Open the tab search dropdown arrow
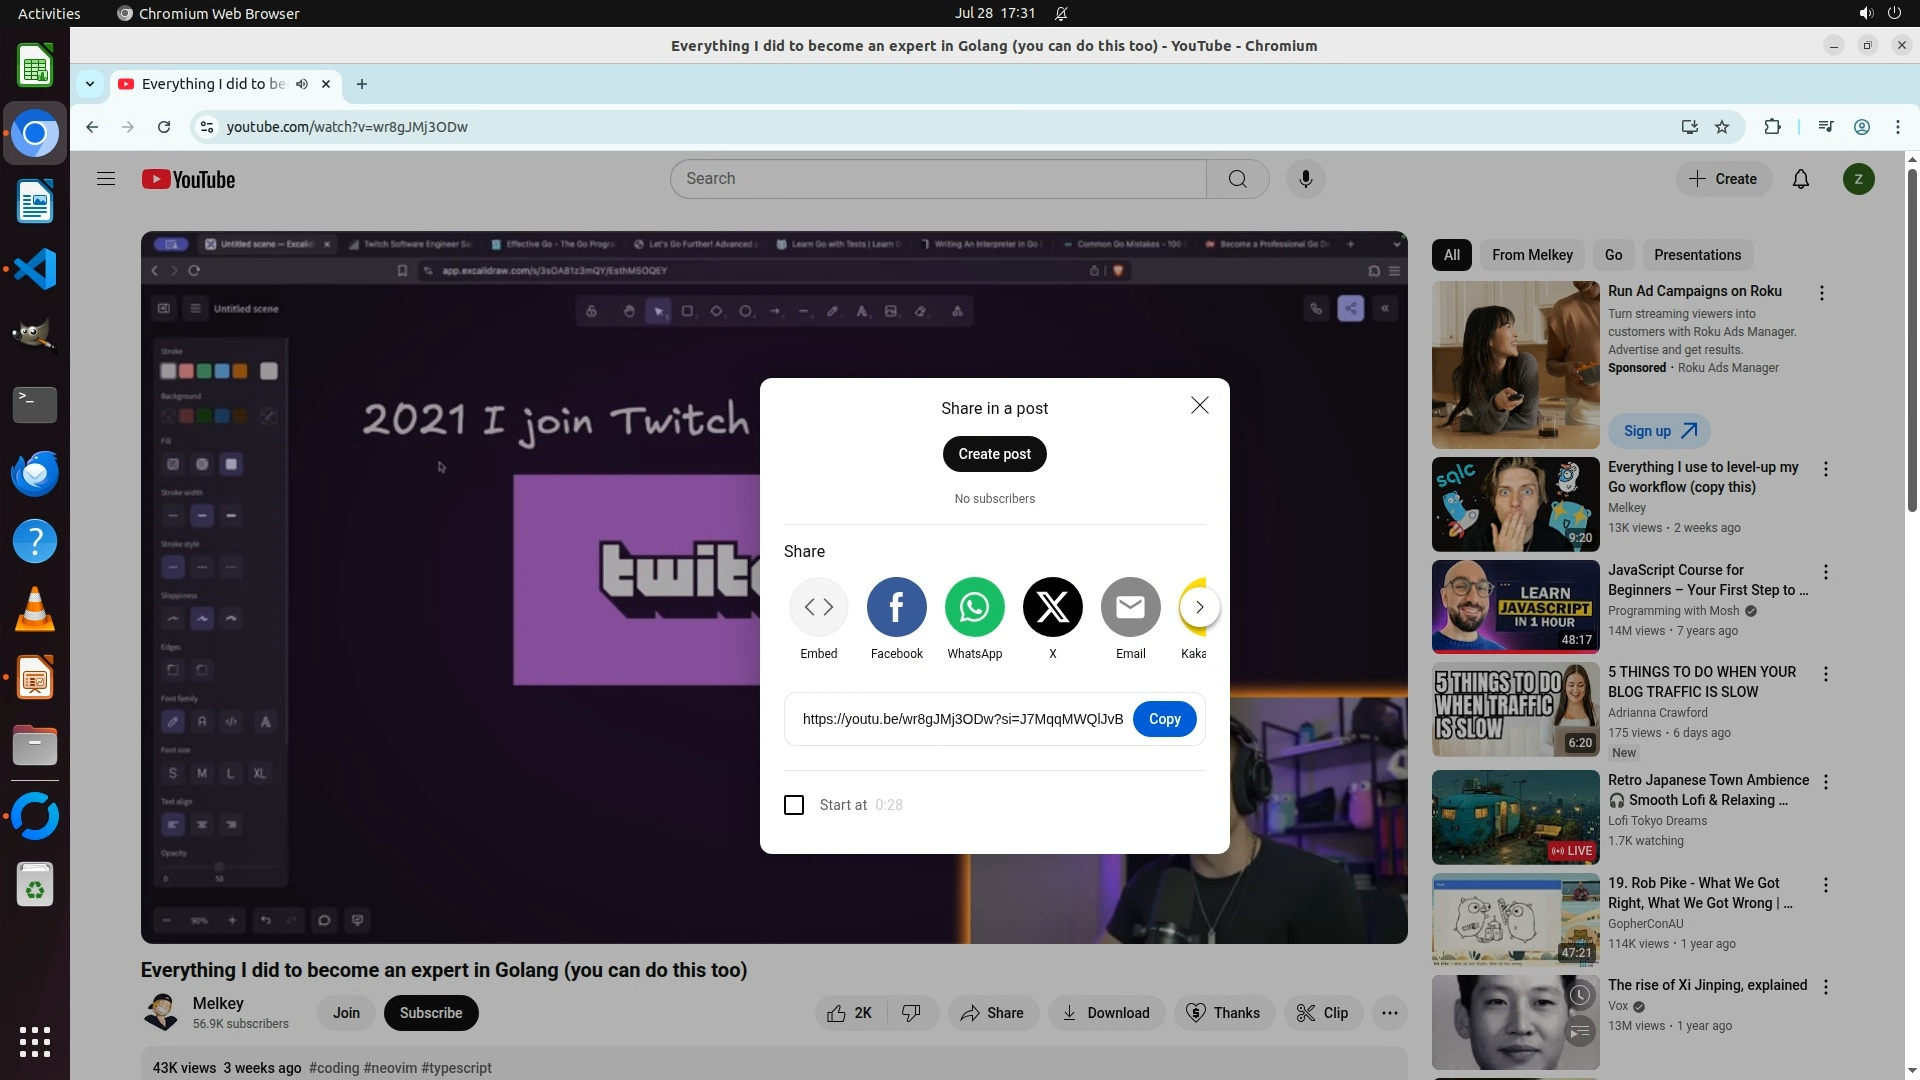This screenshot has width=1920, height=1080. coord(90,84)
